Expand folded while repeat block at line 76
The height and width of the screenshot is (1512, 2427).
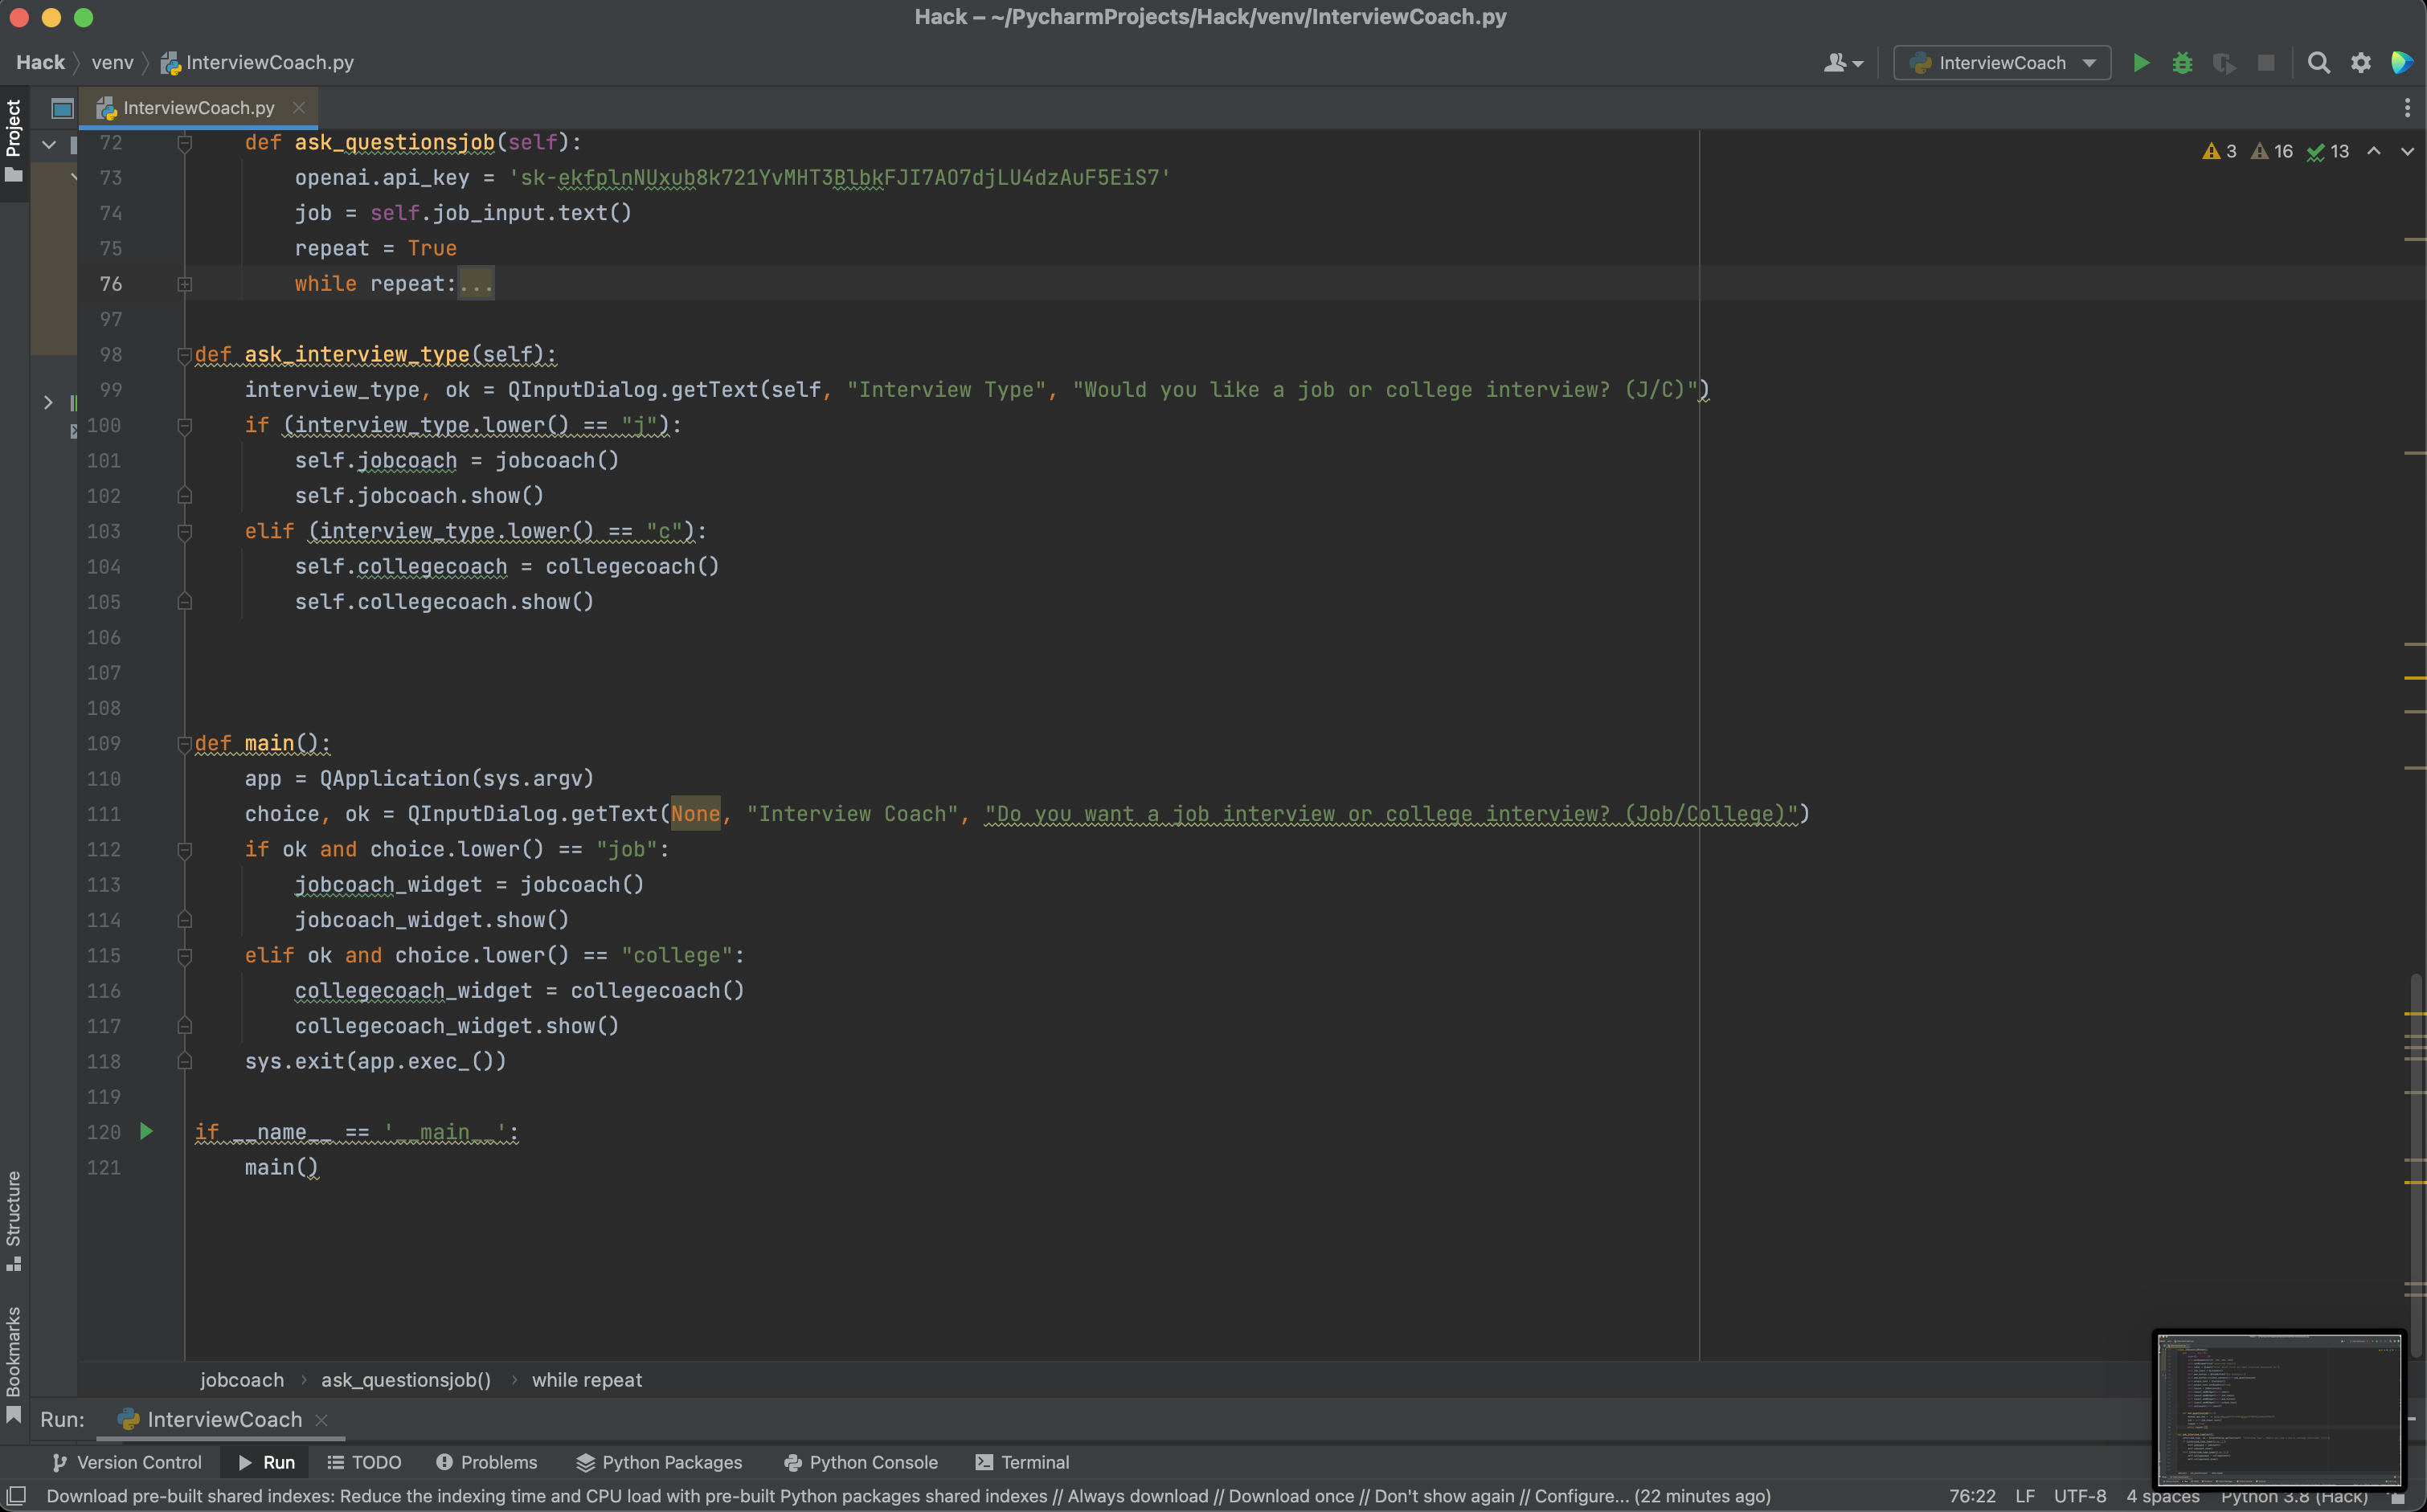185,284
